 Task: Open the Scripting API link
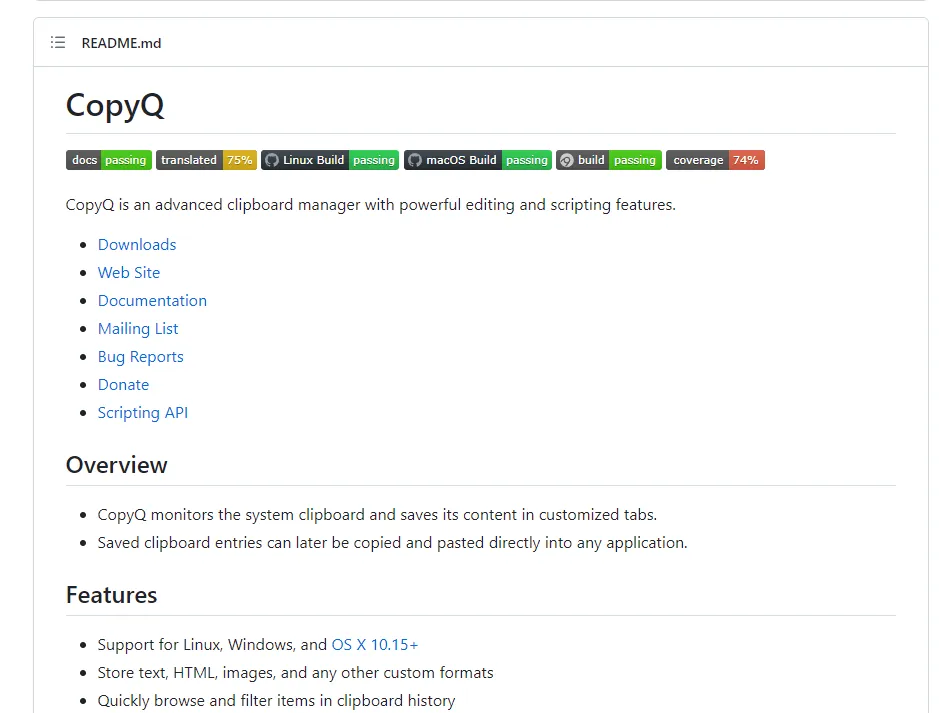point(143,413)
